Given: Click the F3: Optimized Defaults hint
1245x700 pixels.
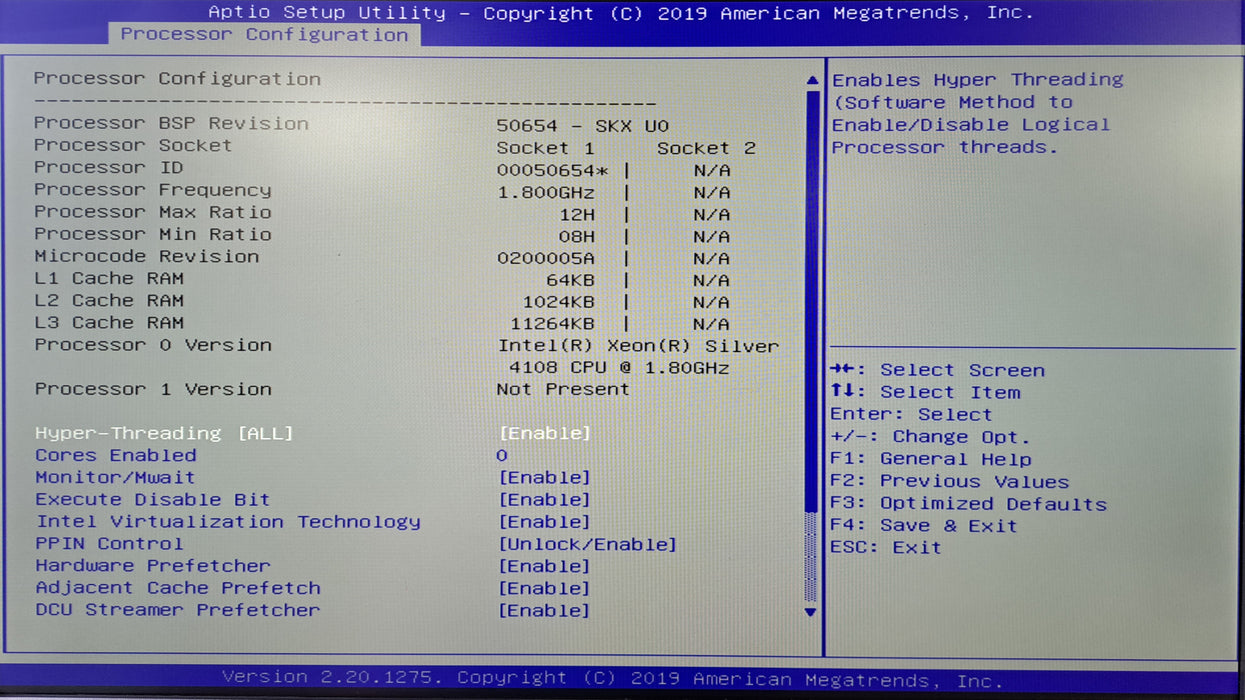Looking at the screenshot, I should (968, 505).
